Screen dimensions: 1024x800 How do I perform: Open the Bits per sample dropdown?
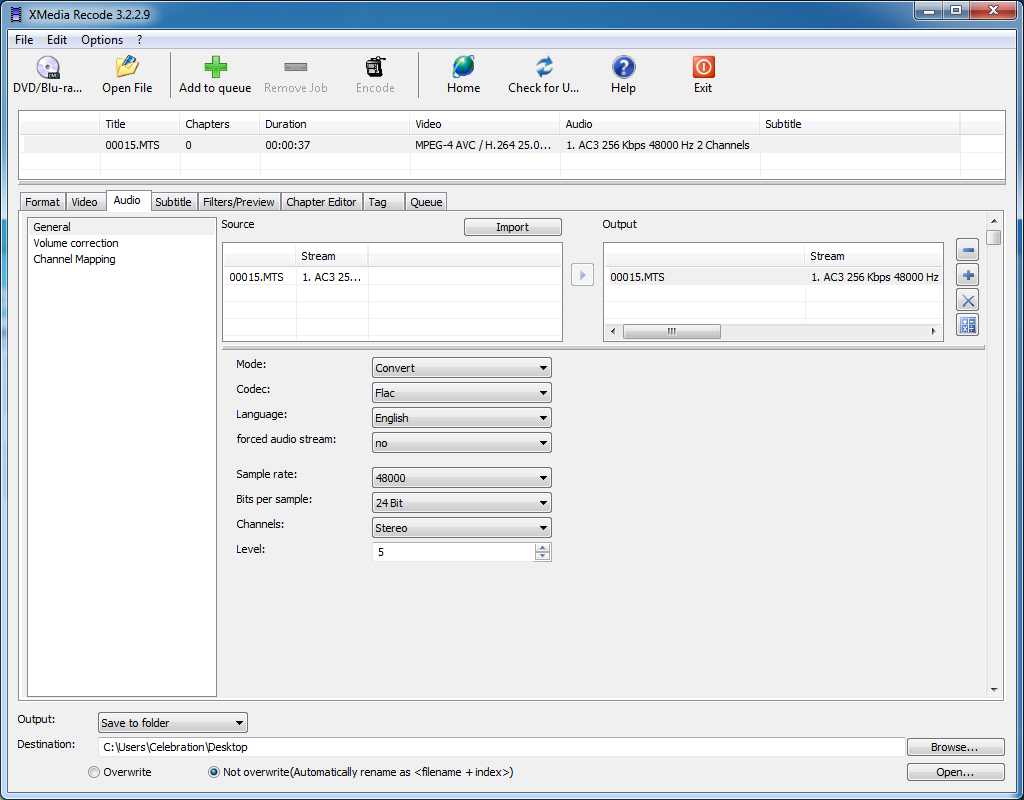tap(461, 503)
